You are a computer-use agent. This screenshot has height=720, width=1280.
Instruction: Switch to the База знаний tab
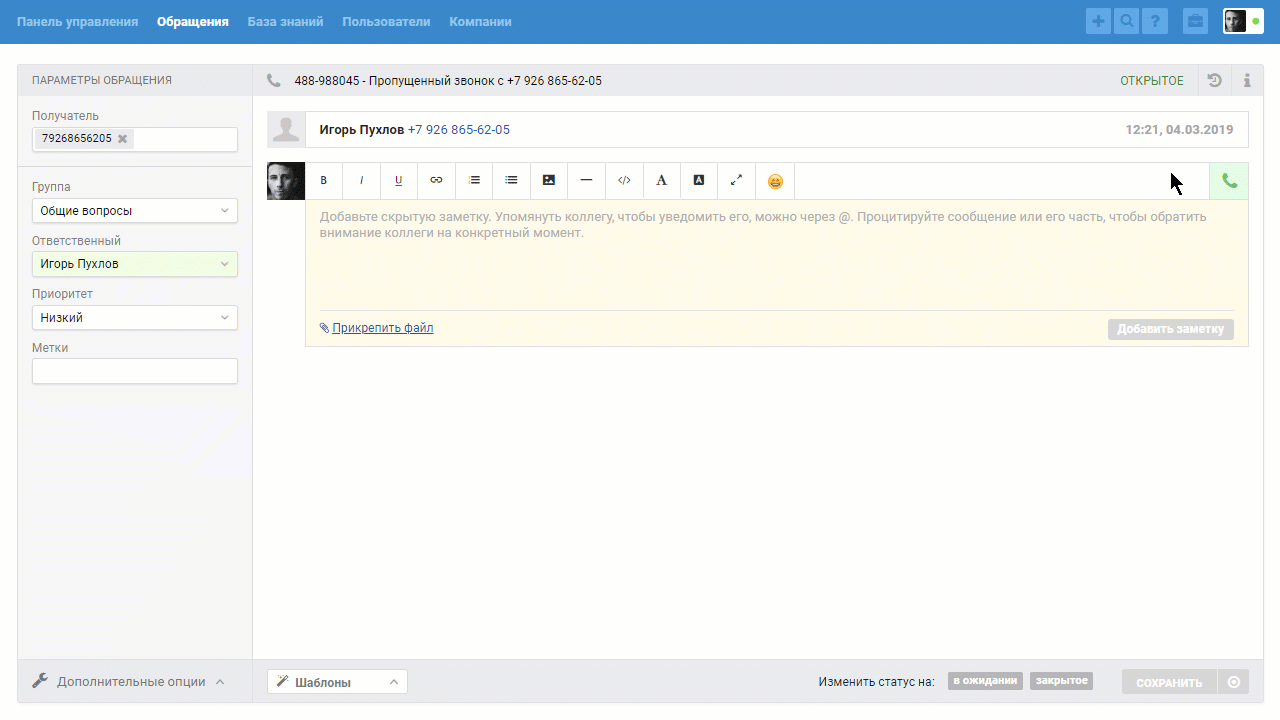coord(285,20)
